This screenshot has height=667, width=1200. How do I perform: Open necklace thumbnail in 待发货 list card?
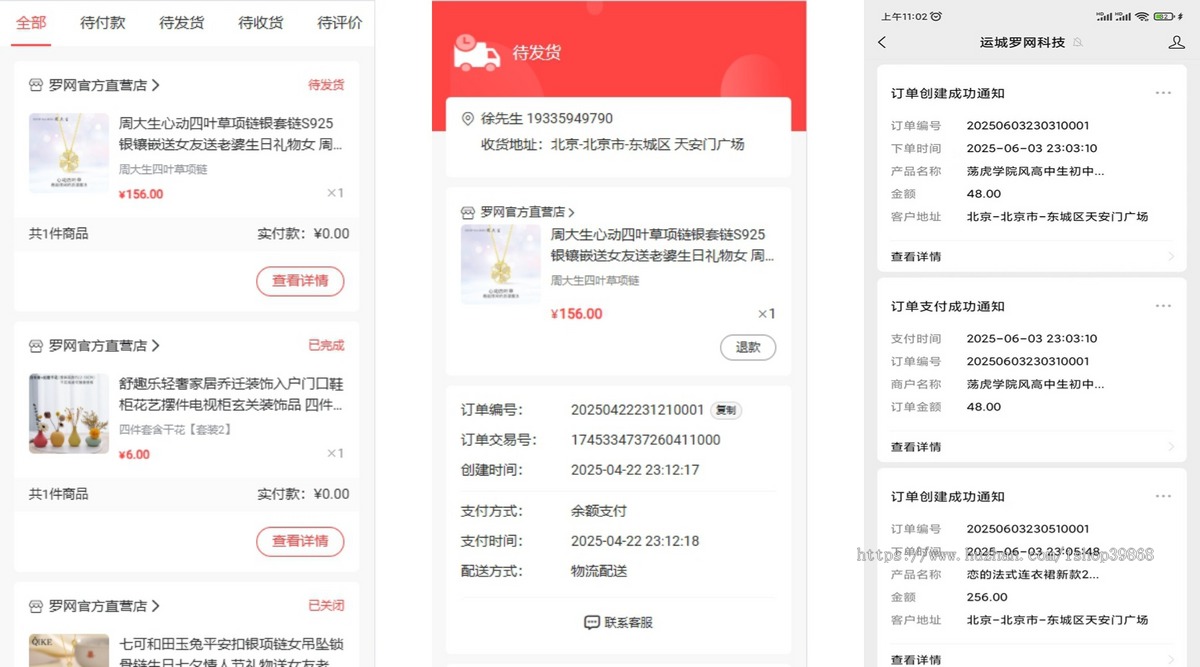pos(69,153)
